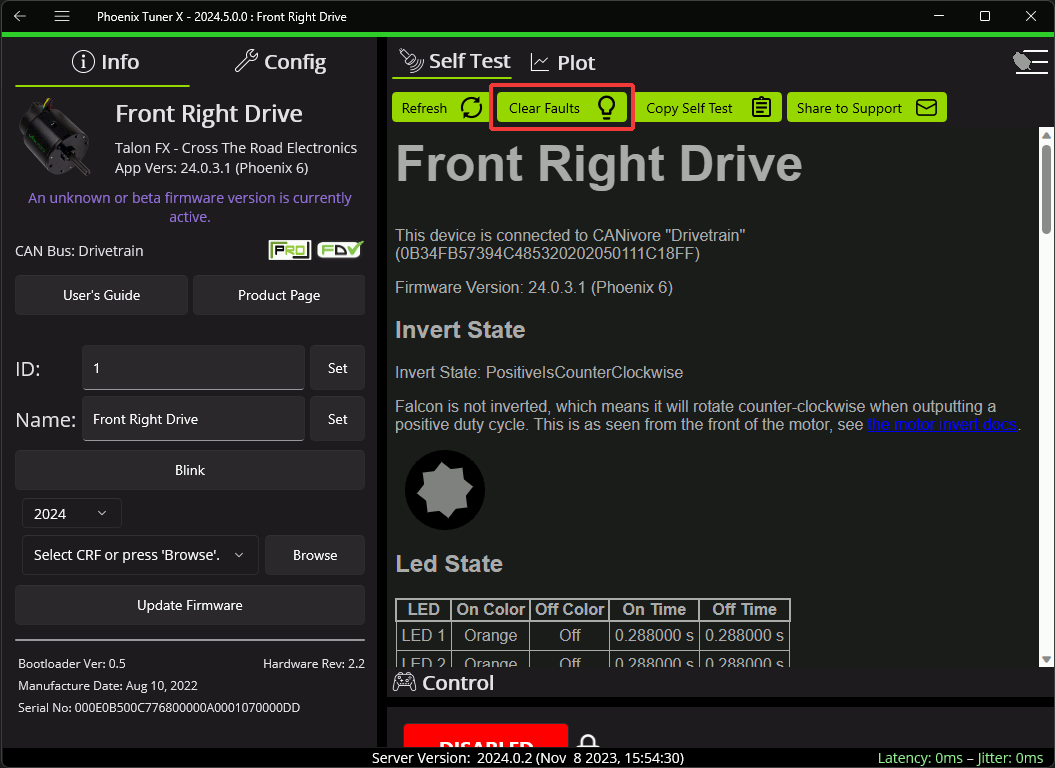Open the motor invert docs link
1055x768 pixels.
941,425
